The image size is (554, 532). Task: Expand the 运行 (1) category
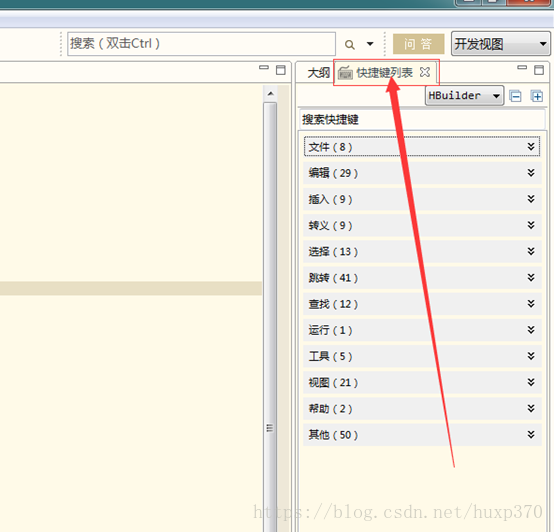point(422,330)
